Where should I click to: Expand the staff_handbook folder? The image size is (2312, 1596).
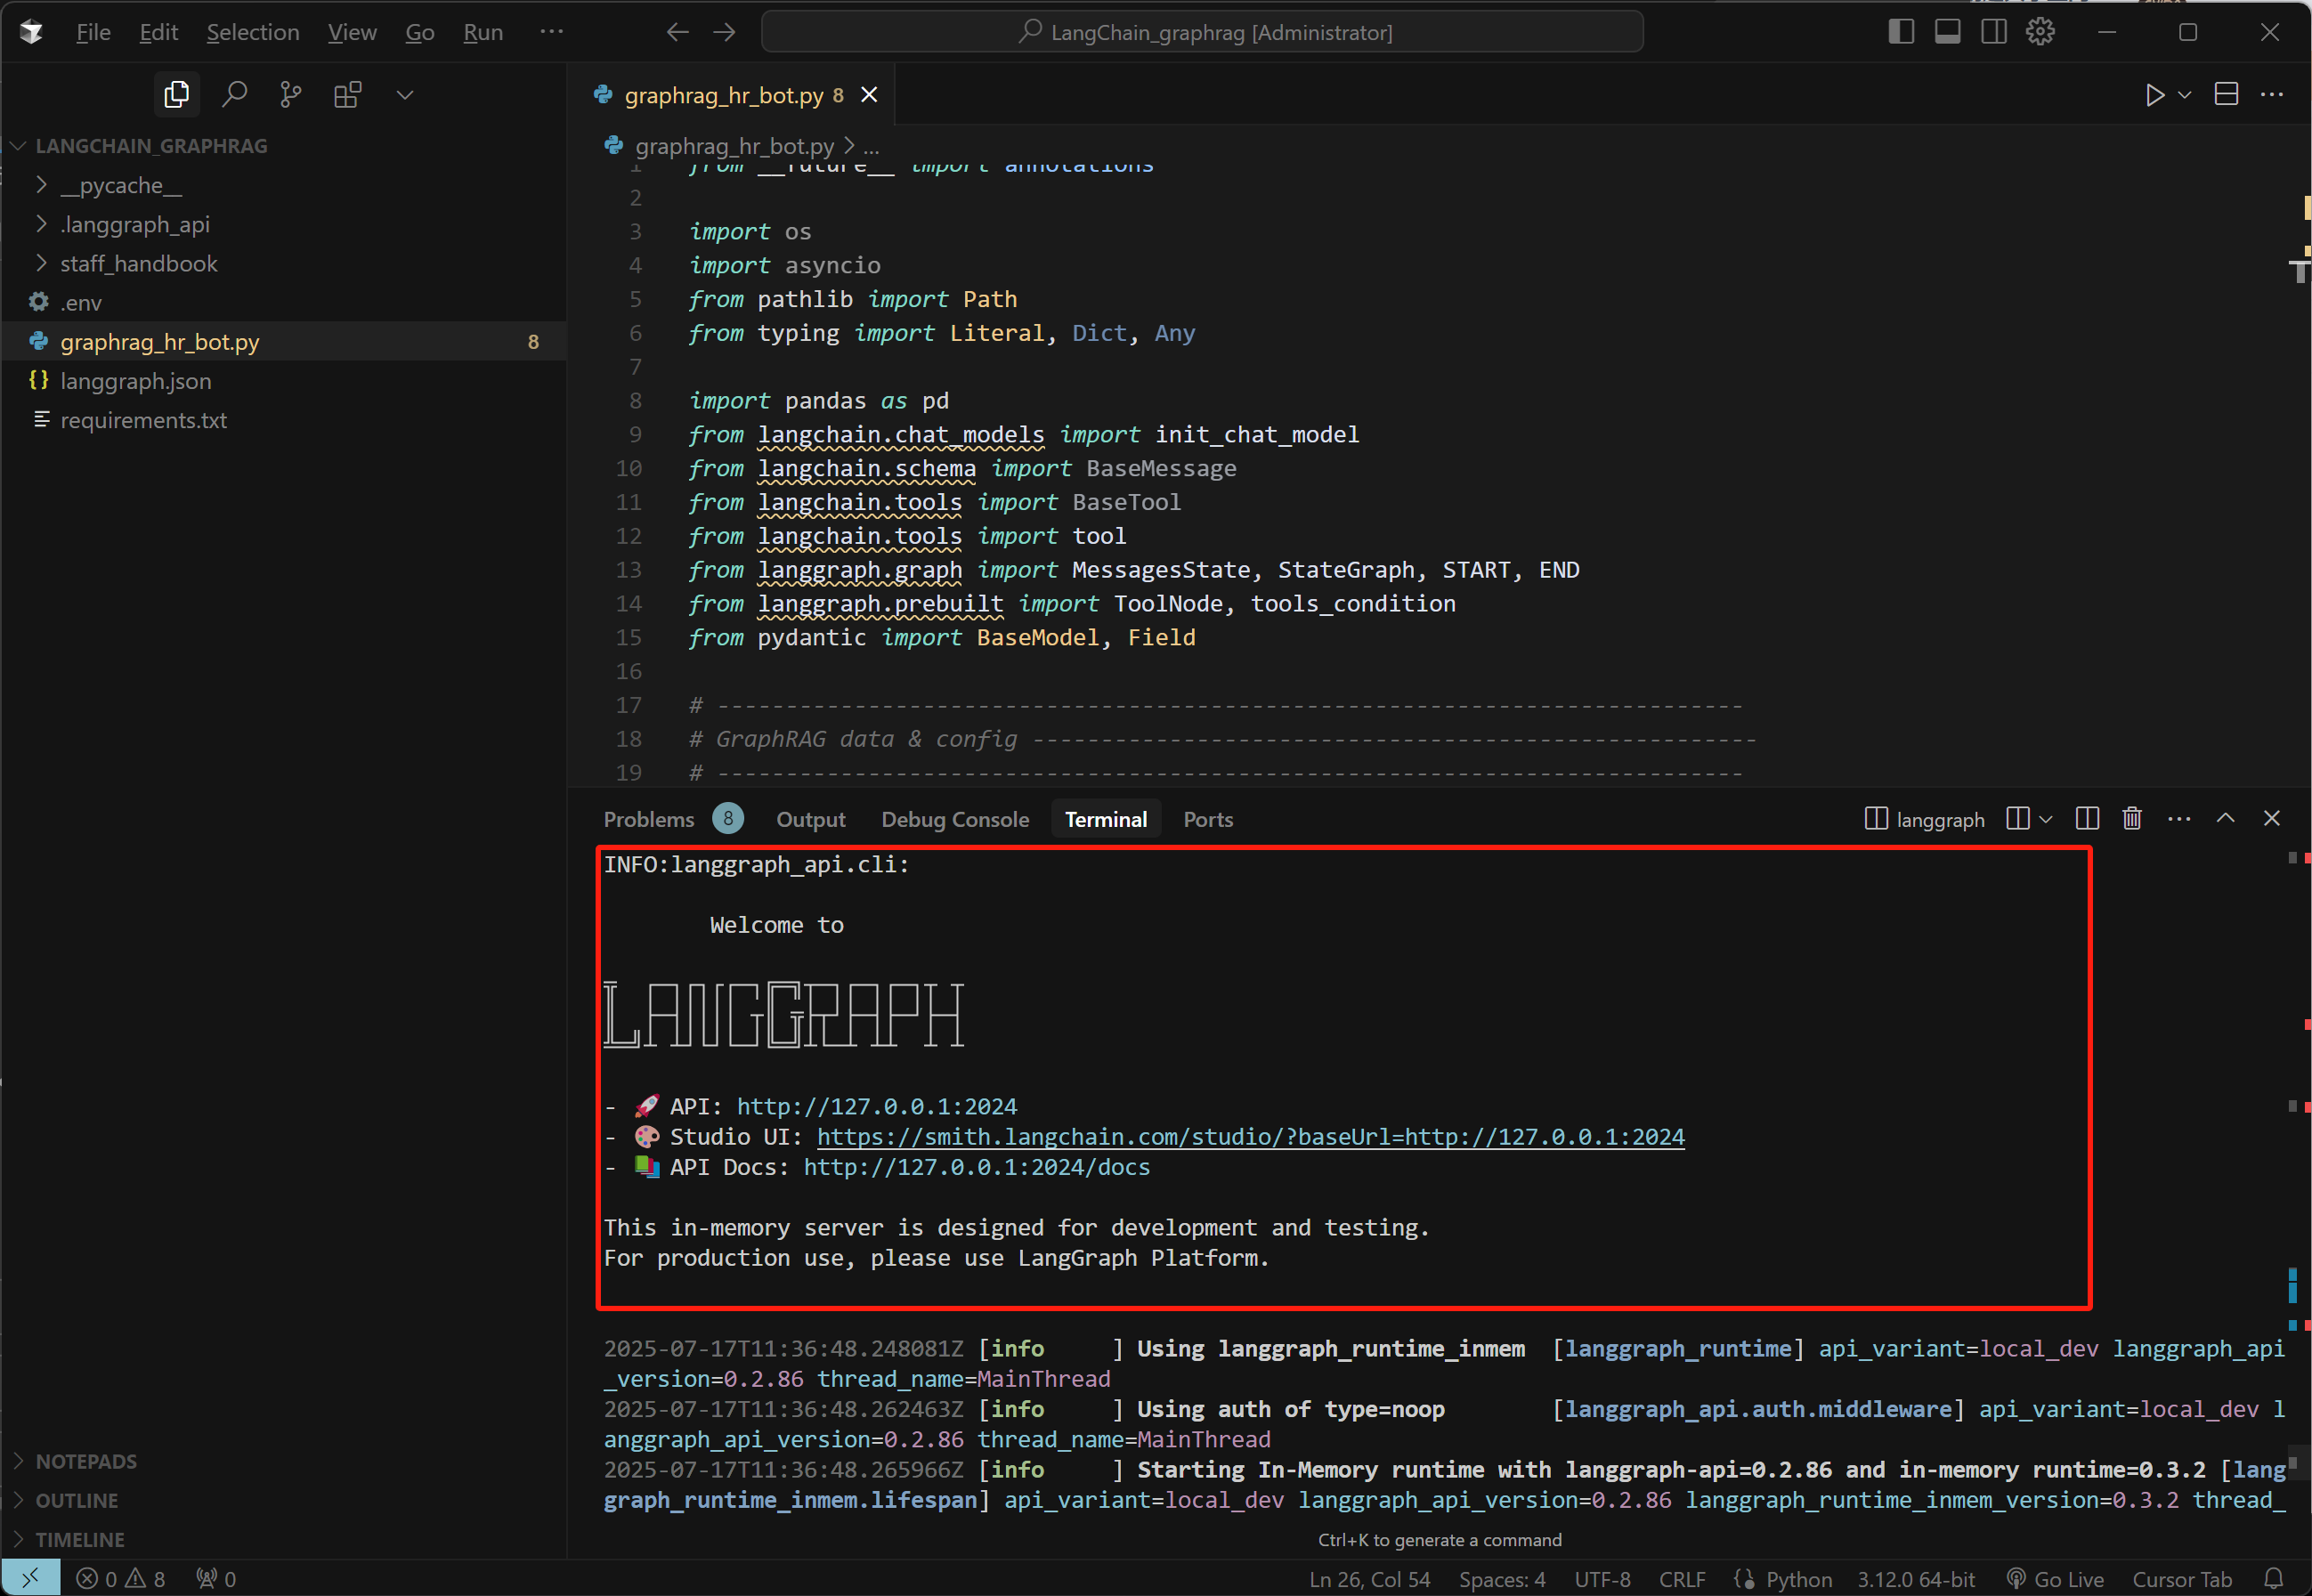tap(283, 264)
